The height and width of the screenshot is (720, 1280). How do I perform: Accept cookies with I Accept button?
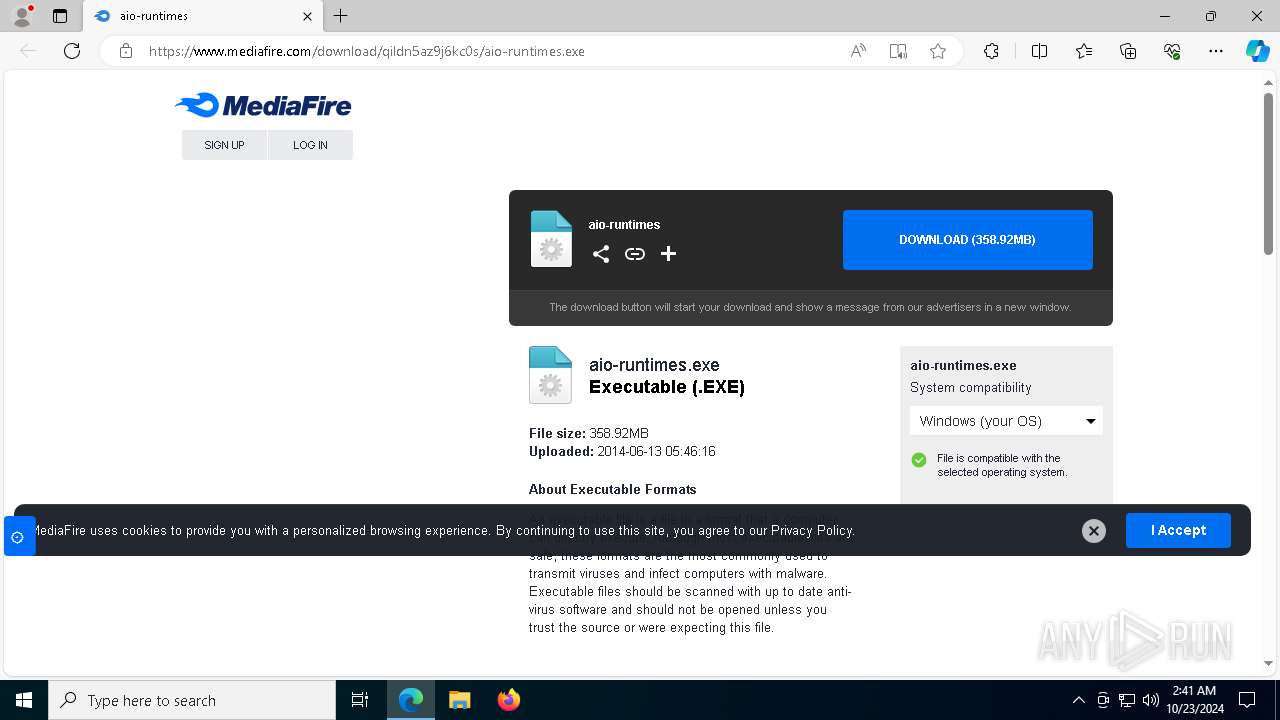click(x=1178, y=530)
